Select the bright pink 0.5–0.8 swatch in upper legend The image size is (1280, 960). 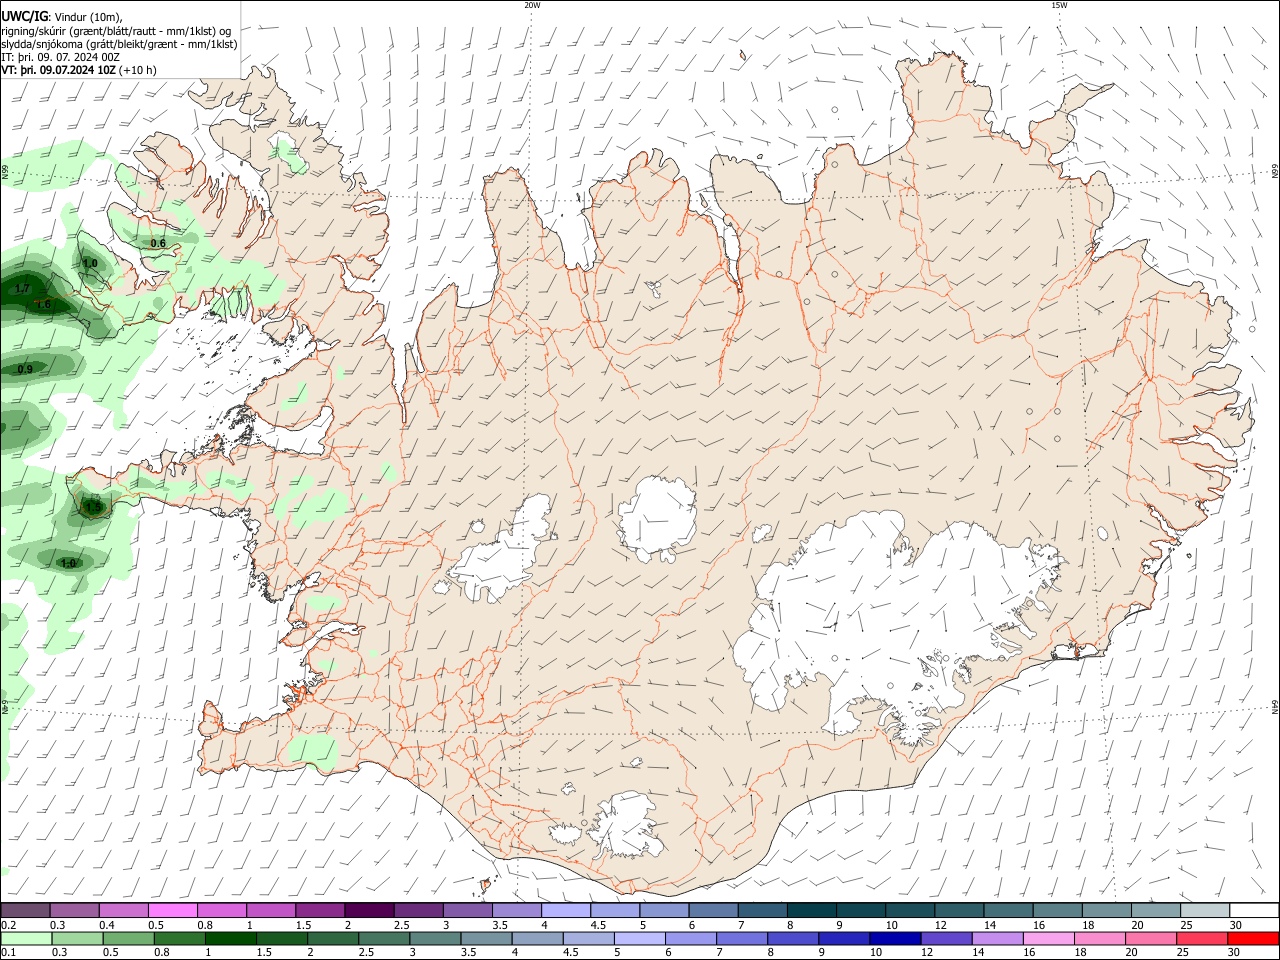(172, 910)
